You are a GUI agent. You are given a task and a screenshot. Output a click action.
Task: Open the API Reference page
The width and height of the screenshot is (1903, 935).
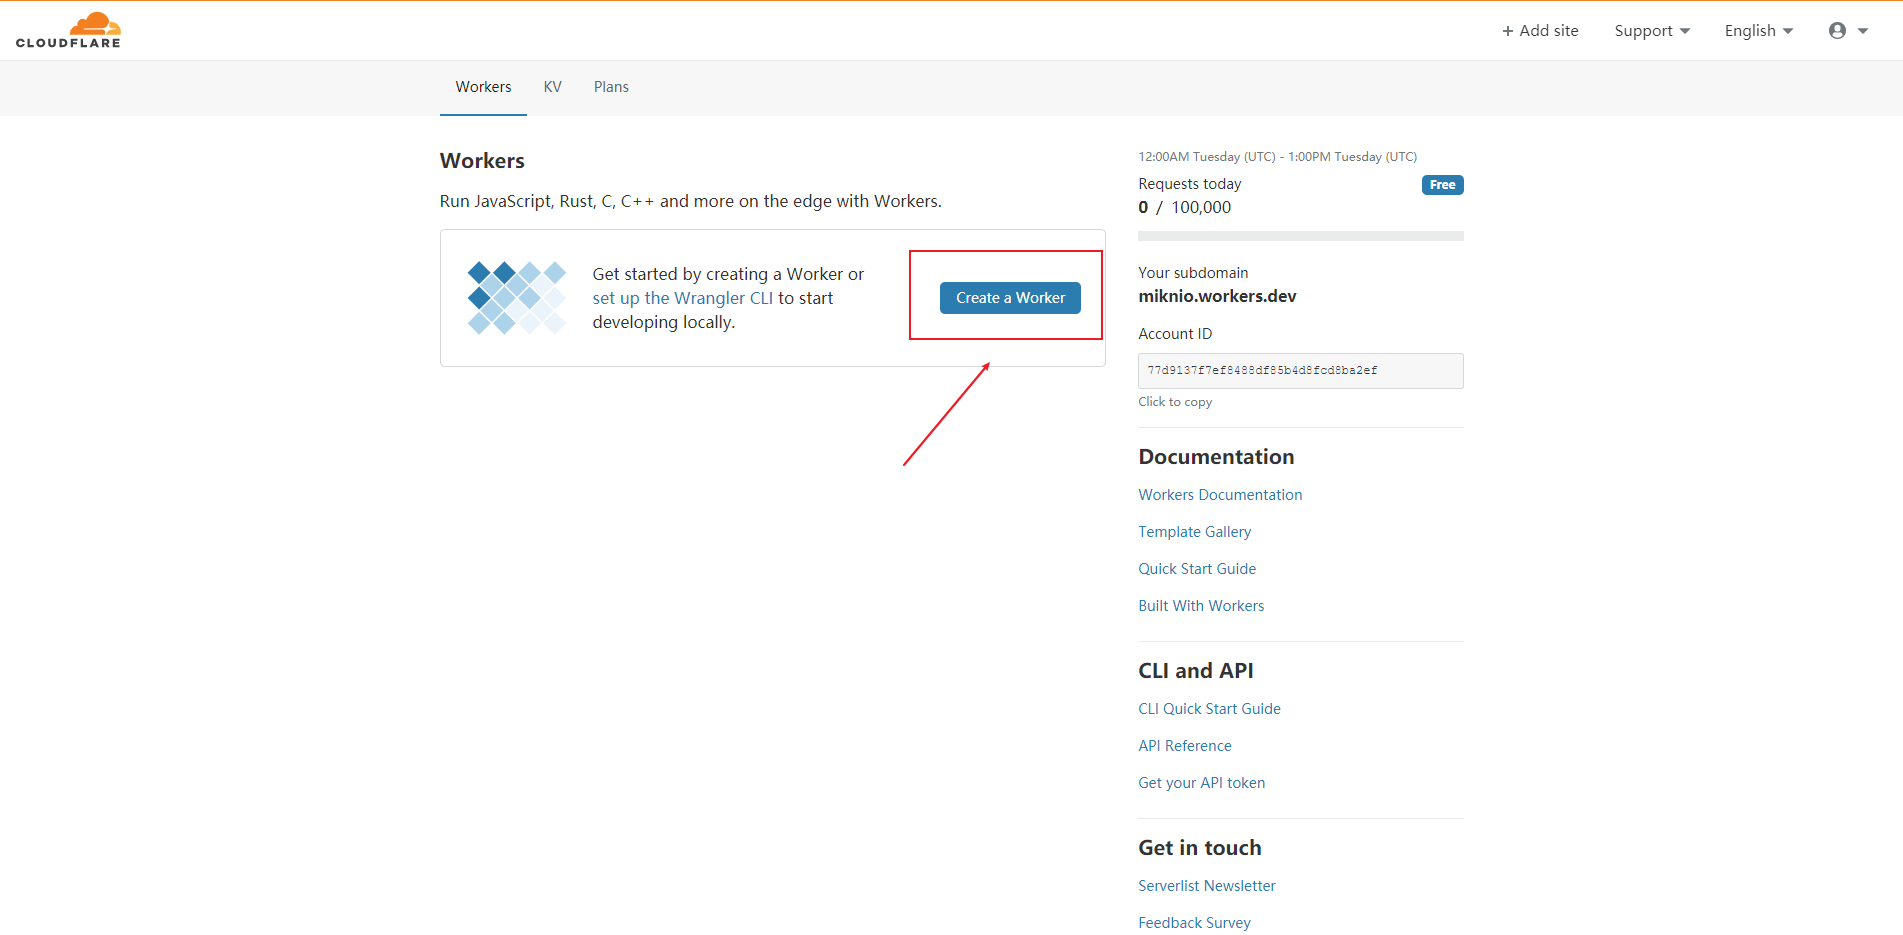pos(1184,745)
